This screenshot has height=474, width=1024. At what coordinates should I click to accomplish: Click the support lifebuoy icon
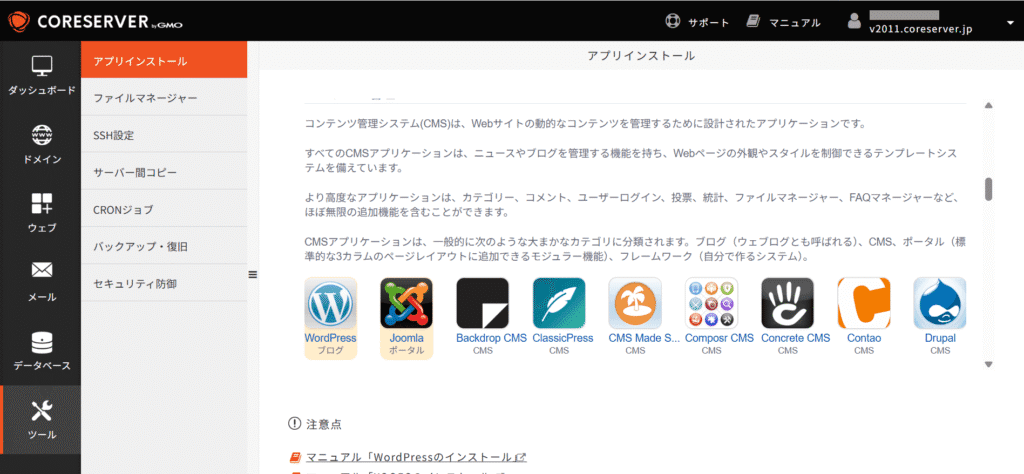coord(673,22)
